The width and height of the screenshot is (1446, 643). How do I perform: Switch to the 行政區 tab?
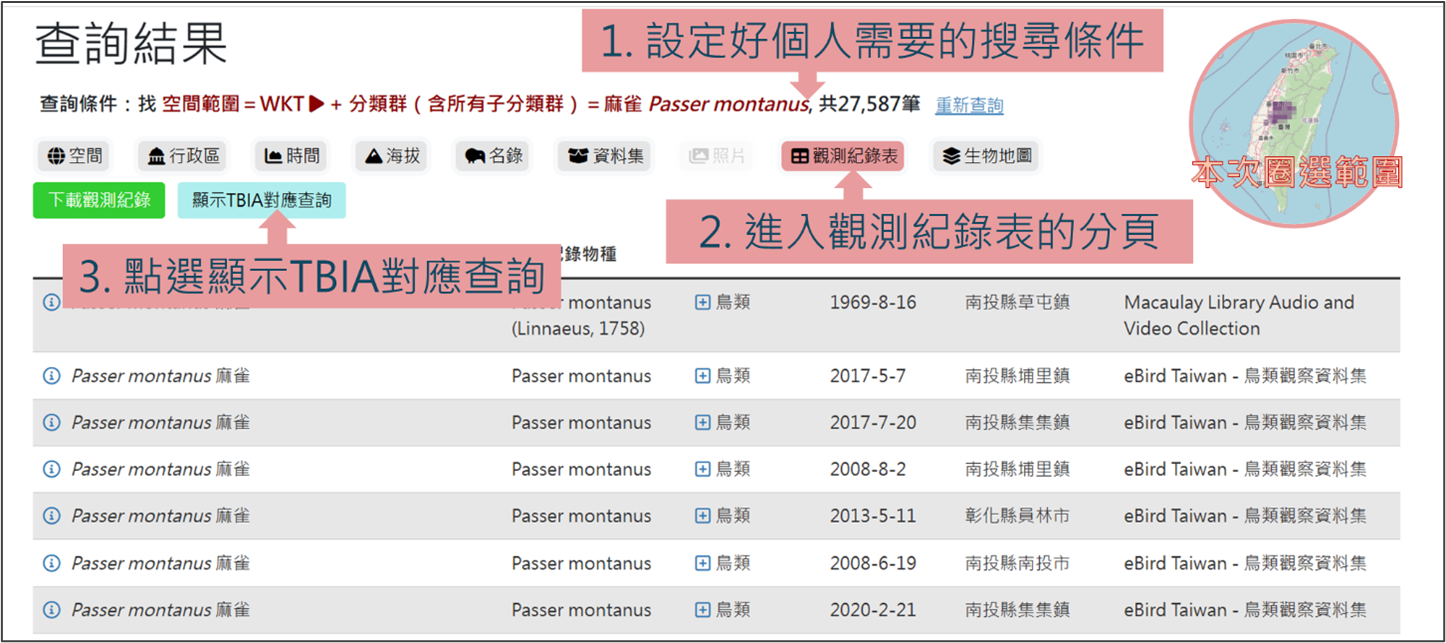click(183, 156)
